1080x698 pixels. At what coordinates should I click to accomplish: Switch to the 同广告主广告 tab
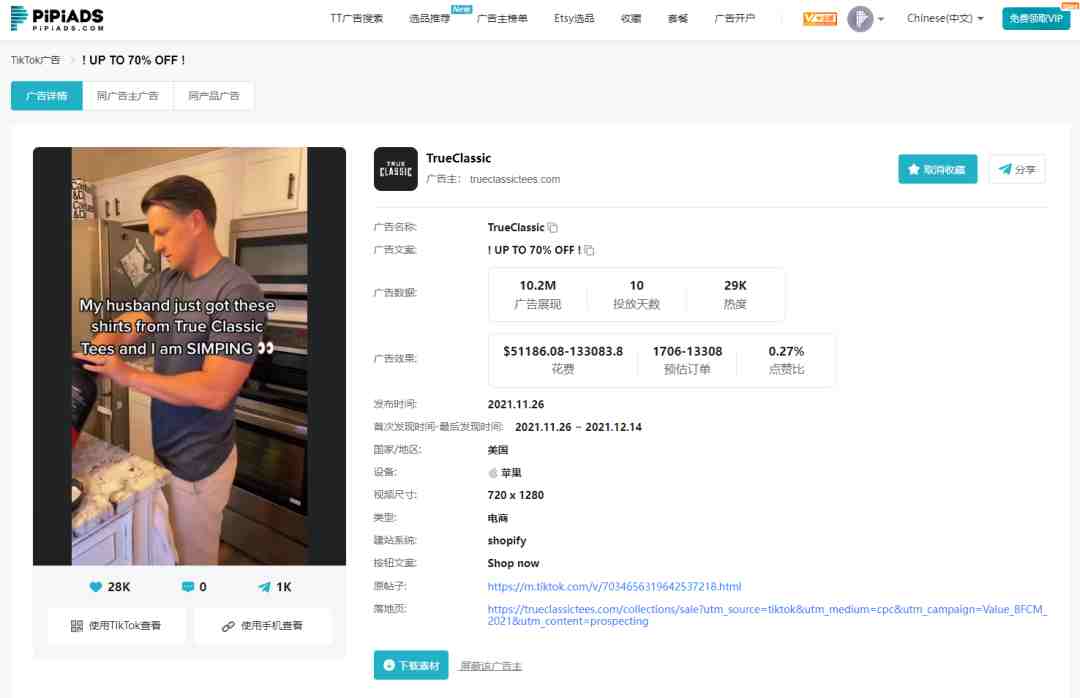pos(127,96)
